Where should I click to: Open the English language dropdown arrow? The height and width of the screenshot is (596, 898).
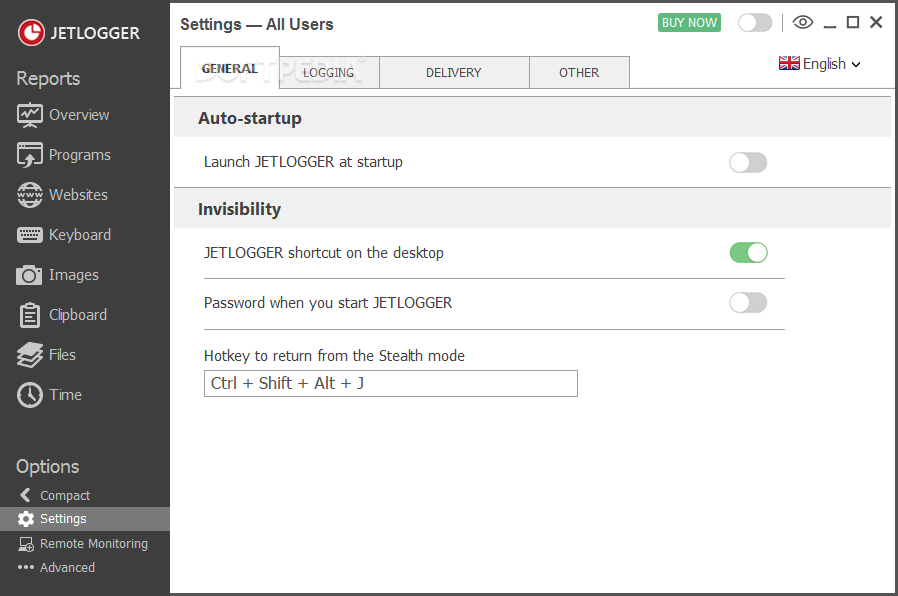(x=856, y=64)
